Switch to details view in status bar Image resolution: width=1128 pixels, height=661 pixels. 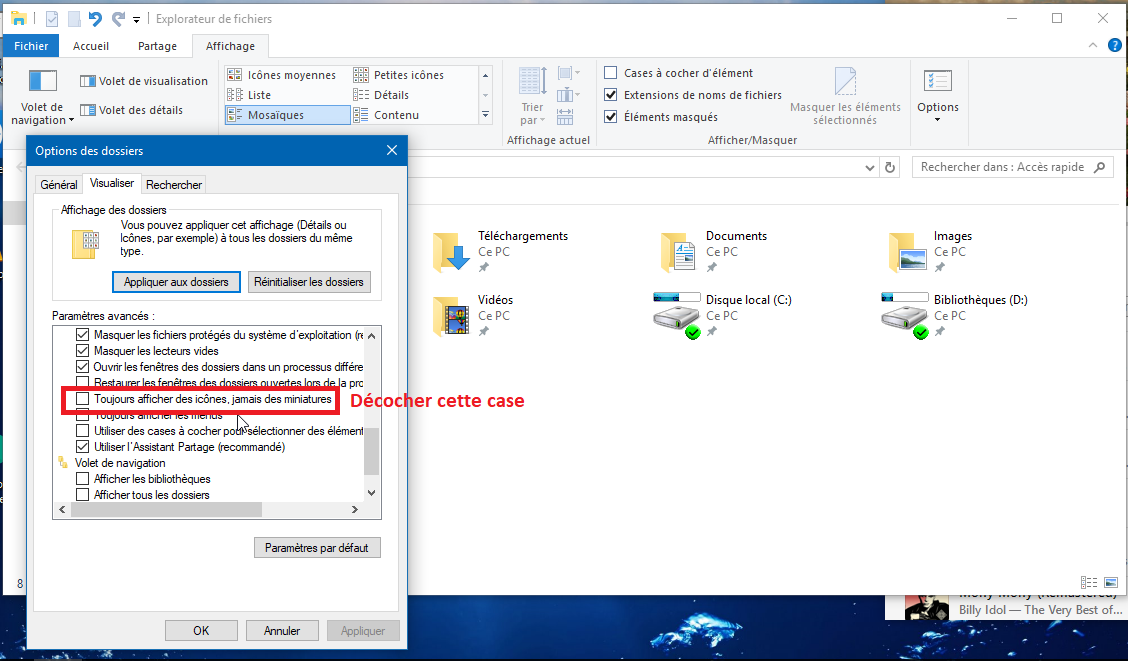coord(1089,582)
